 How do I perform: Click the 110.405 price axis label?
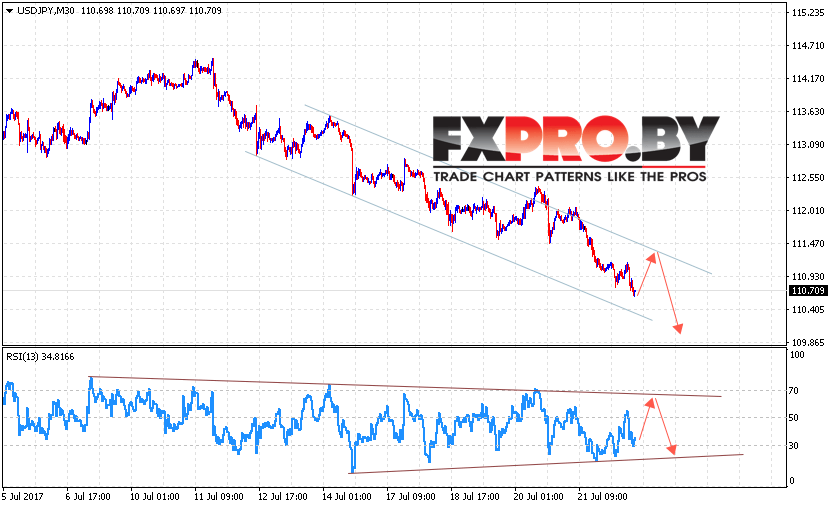(x=808, y=310)
